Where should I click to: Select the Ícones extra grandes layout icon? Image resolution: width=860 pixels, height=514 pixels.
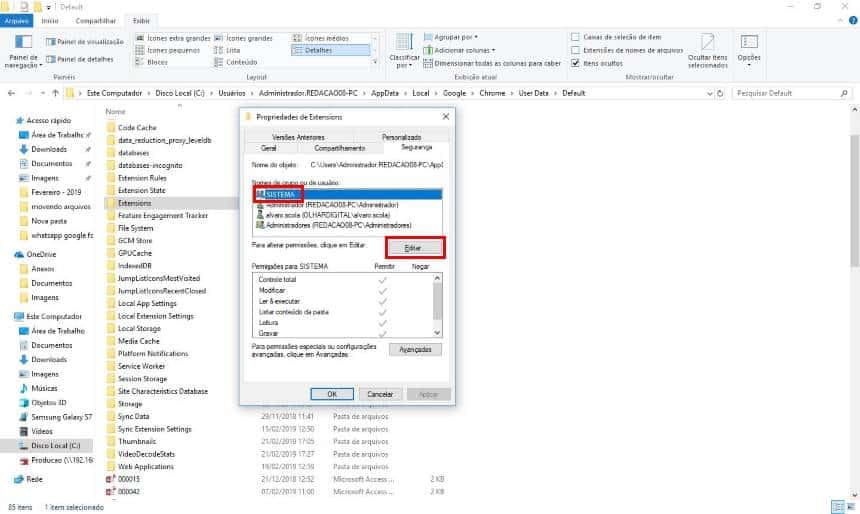point(140,38)
